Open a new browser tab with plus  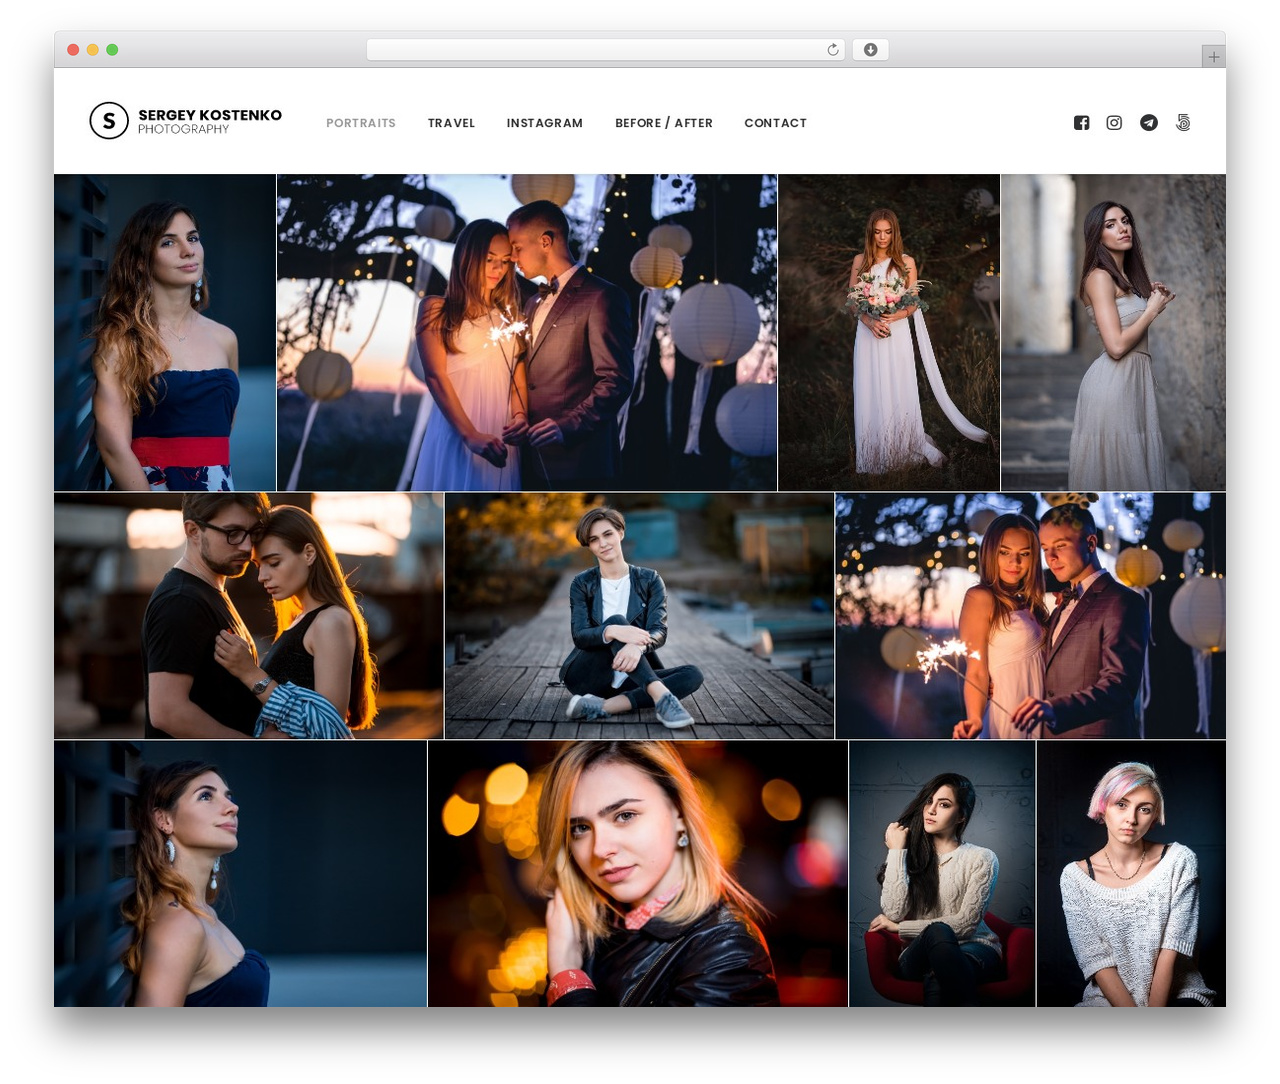pyautogui.click(x=1213, y=57)
